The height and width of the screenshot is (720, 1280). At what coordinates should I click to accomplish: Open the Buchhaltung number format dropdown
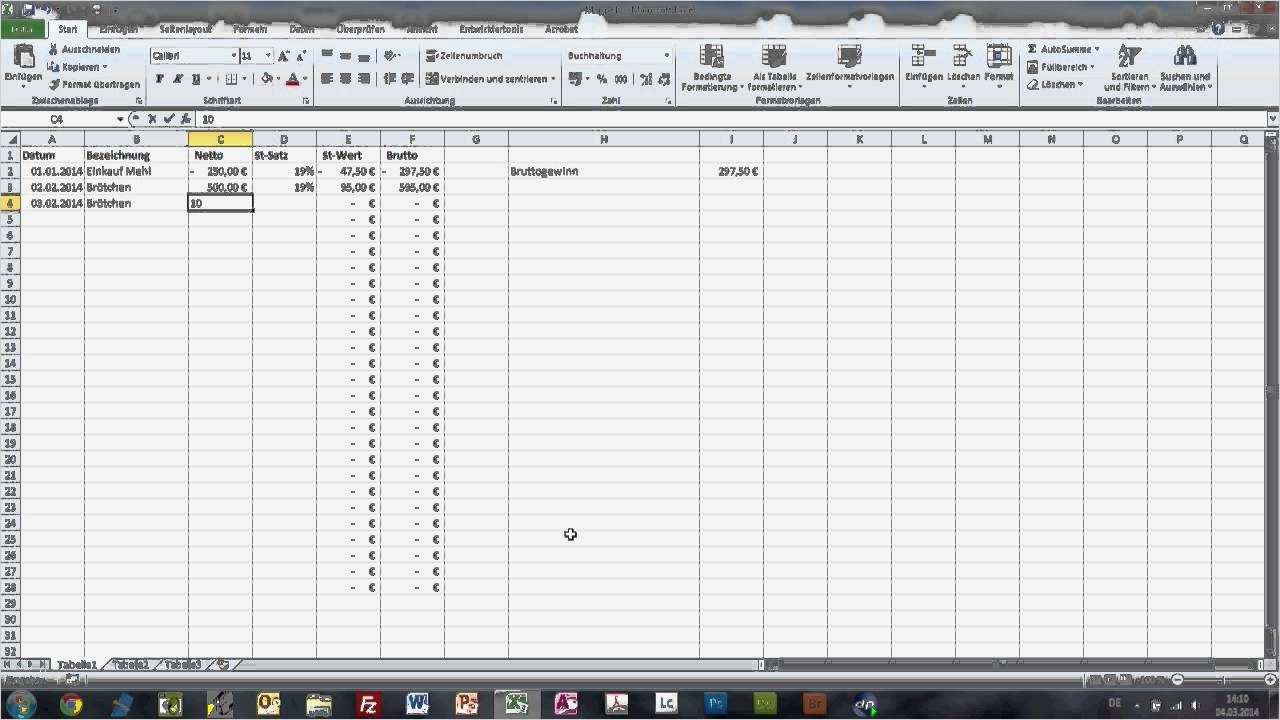665,56
